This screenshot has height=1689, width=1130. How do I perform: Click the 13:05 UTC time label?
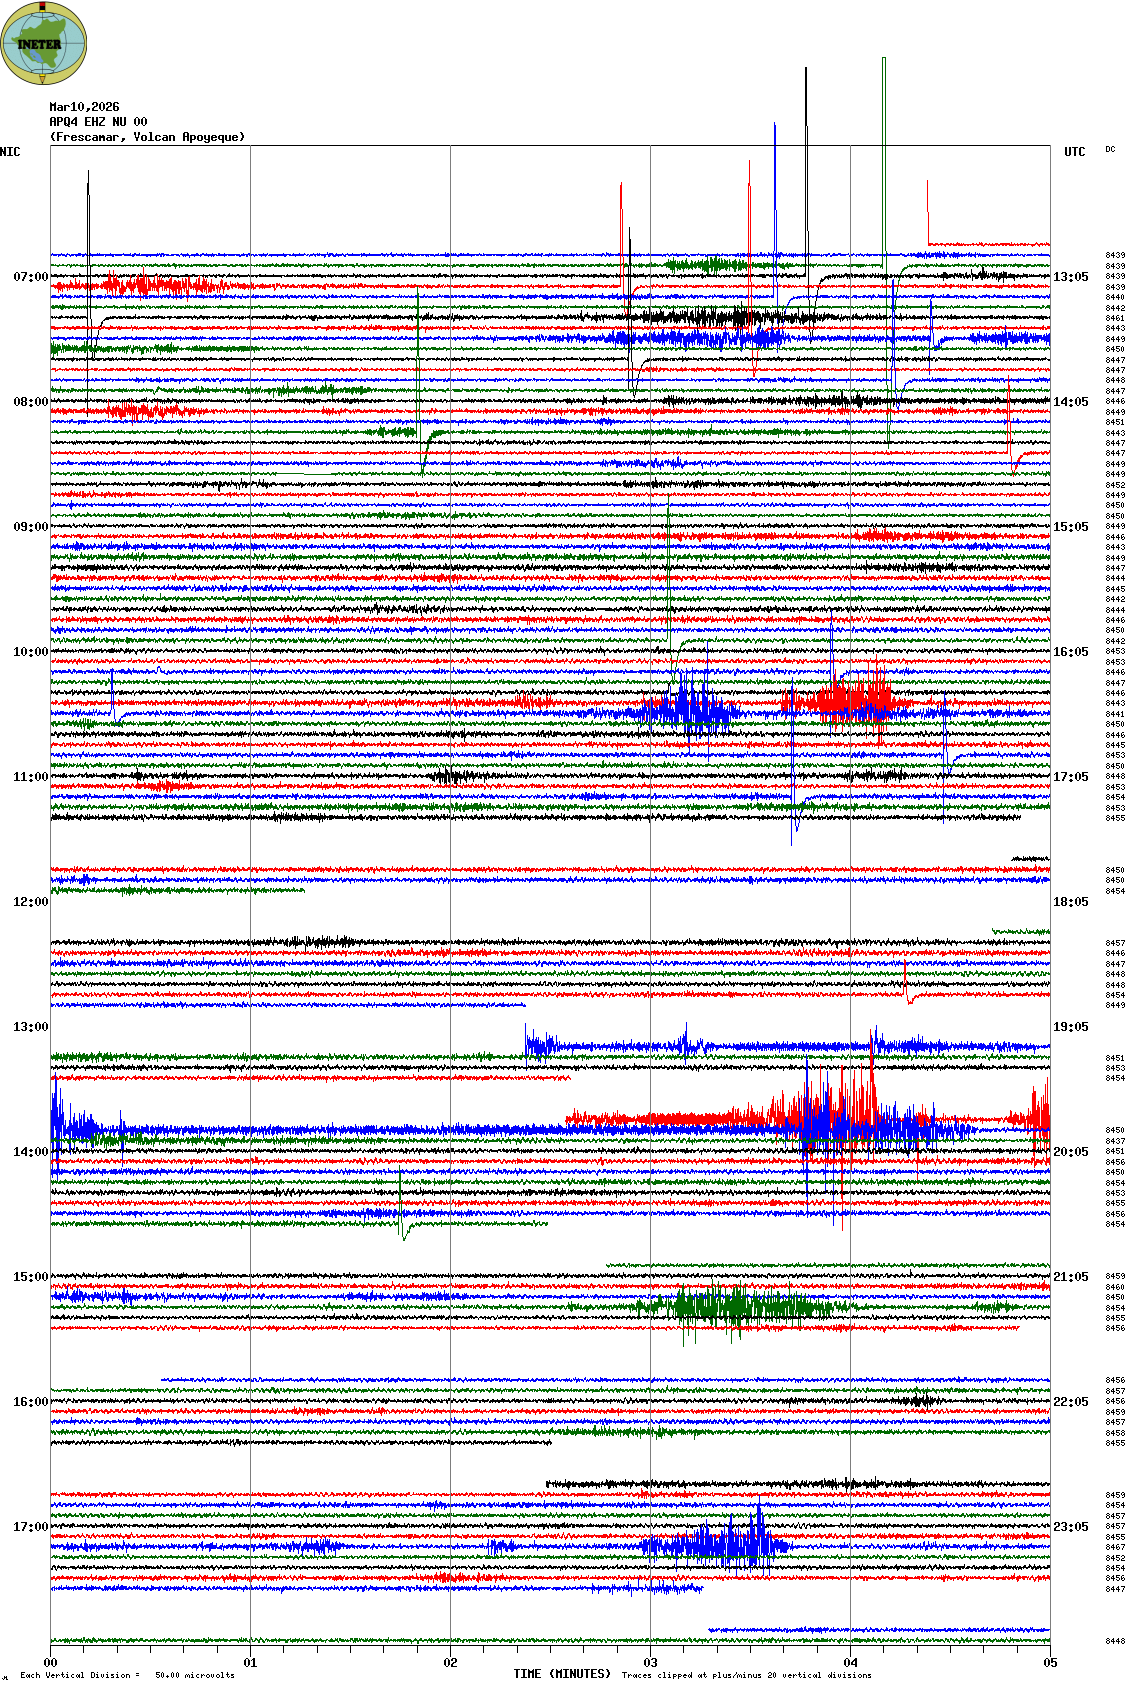1070,277
